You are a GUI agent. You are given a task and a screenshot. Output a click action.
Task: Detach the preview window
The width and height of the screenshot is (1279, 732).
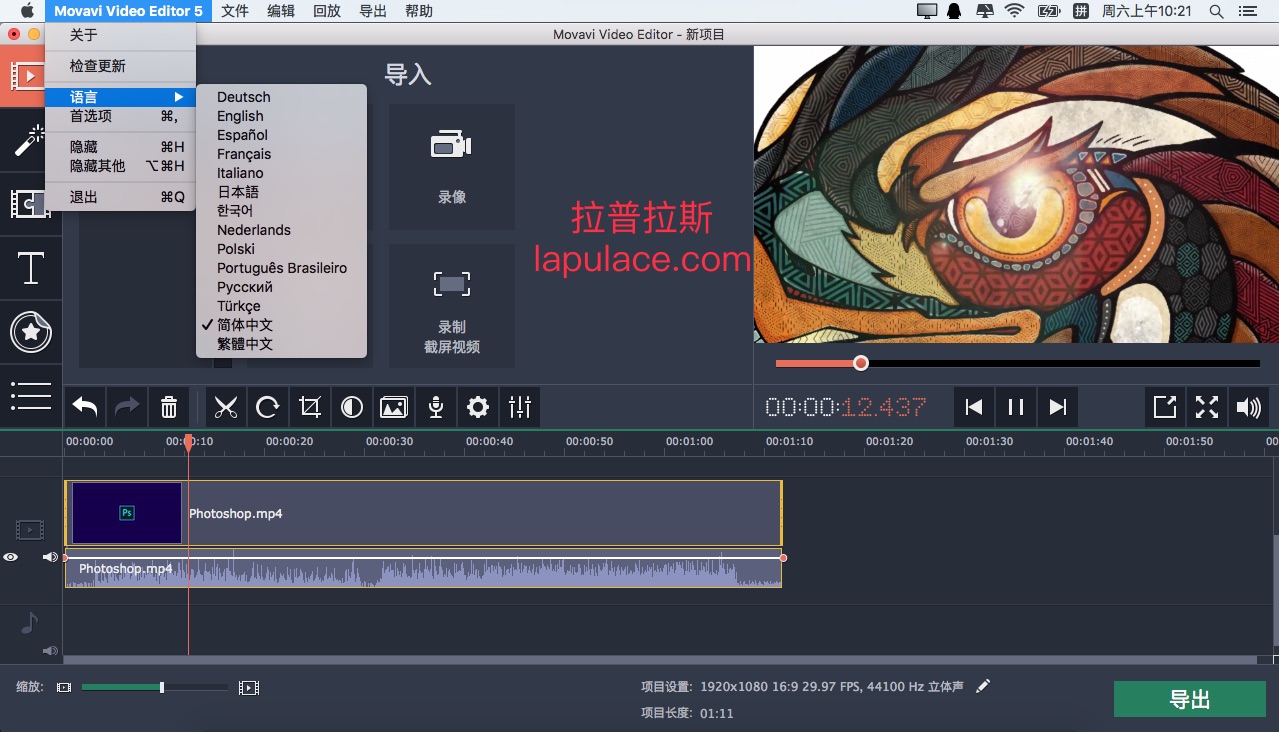point(1165,407)
